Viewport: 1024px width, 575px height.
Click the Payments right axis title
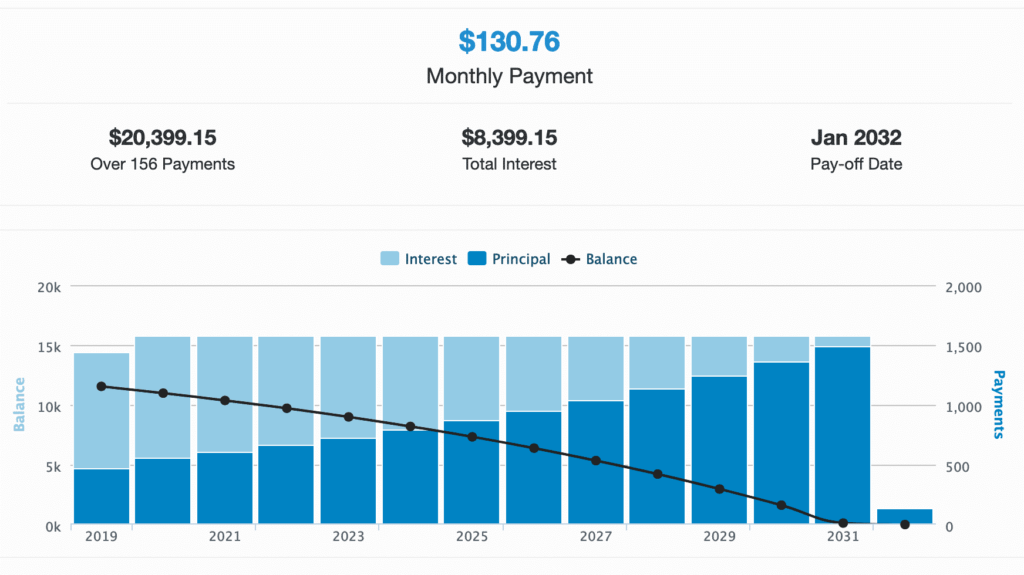999,404
